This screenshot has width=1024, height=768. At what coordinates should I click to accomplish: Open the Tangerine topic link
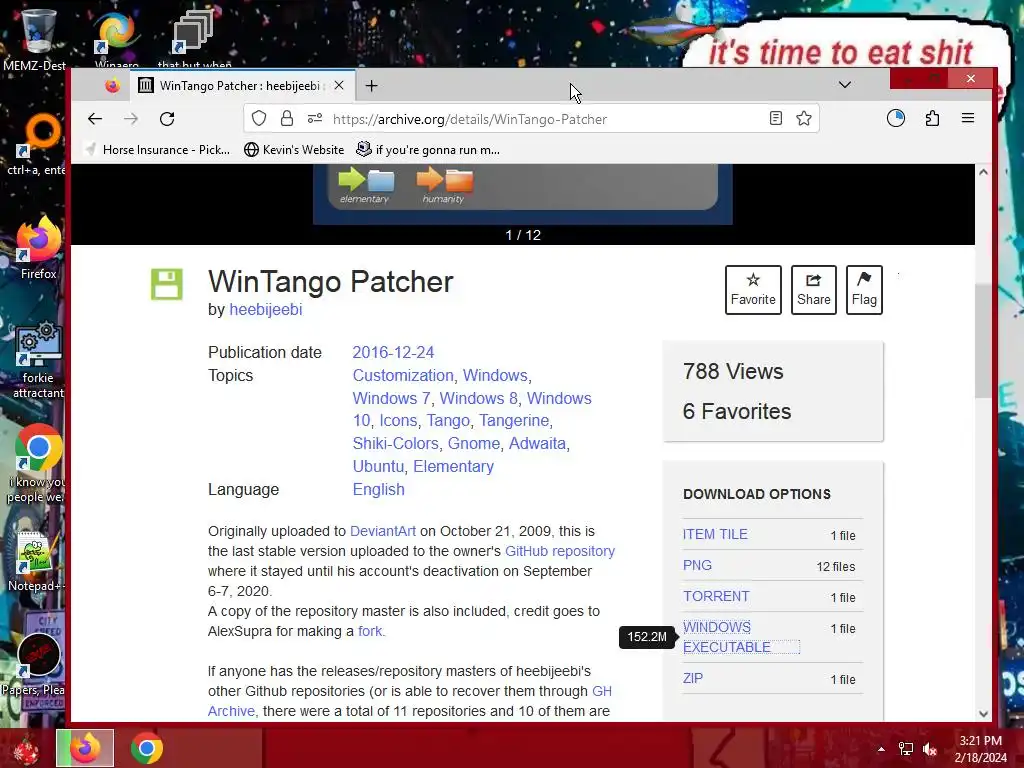(514, 421)
